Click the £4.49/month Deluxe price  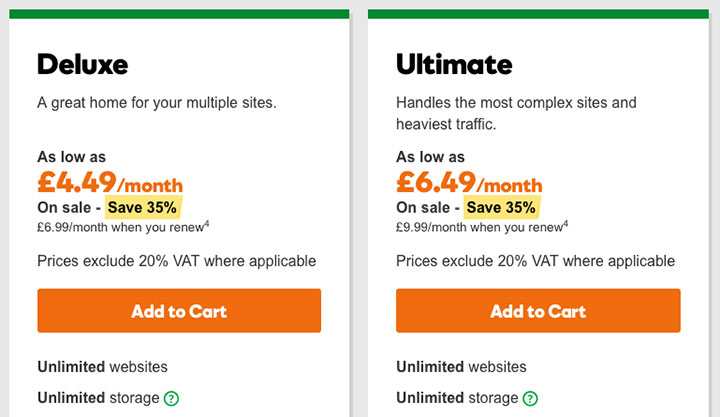pos(110,182)
